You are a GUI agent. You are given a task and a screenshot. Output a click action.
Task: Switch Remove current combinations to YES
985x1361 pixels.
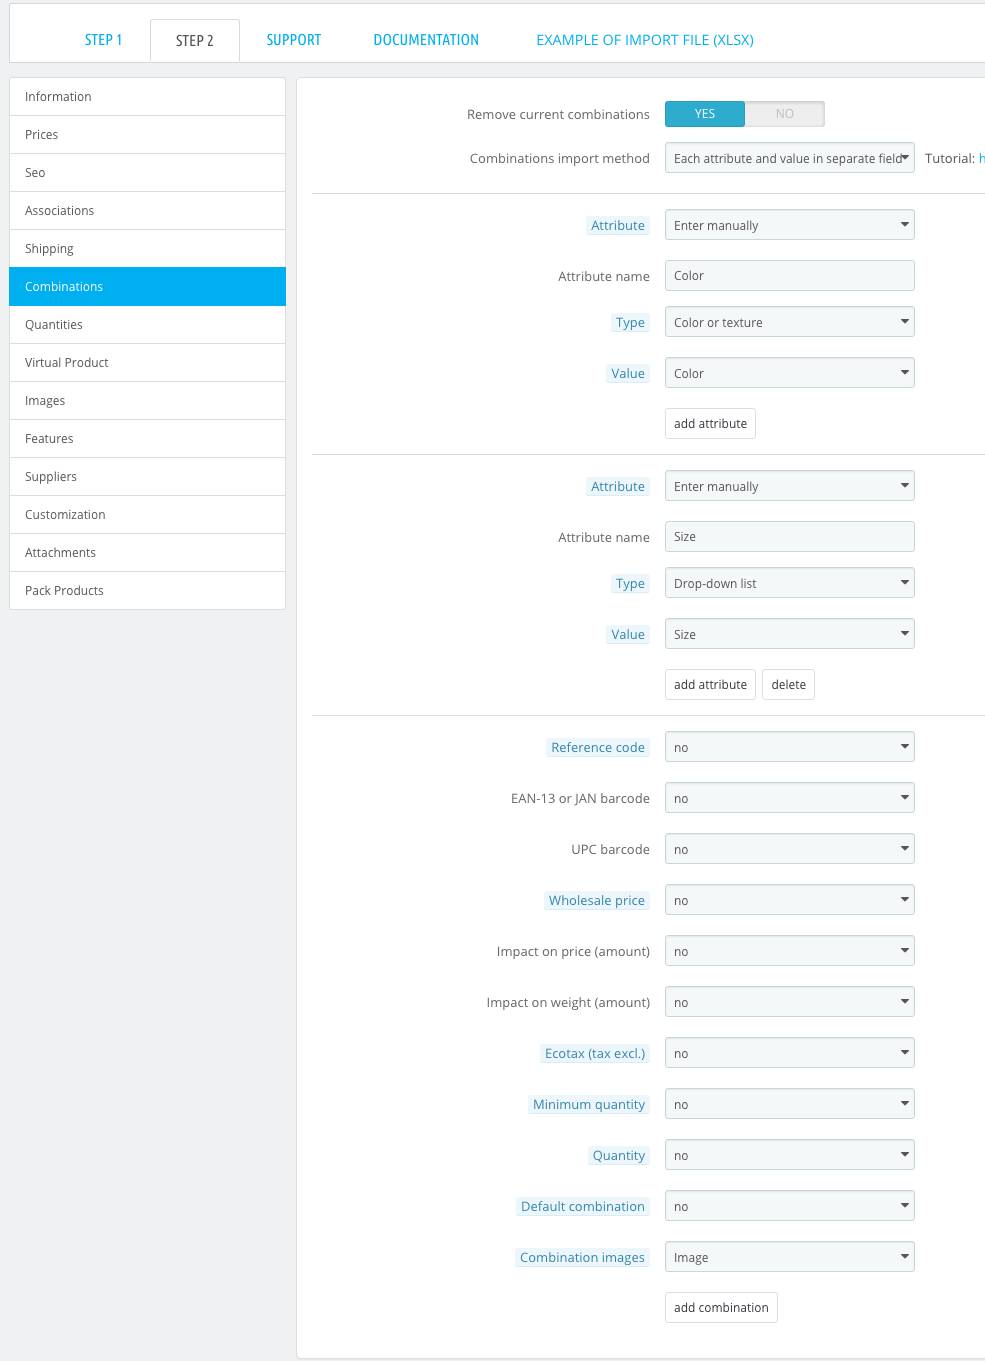[705, 114]
